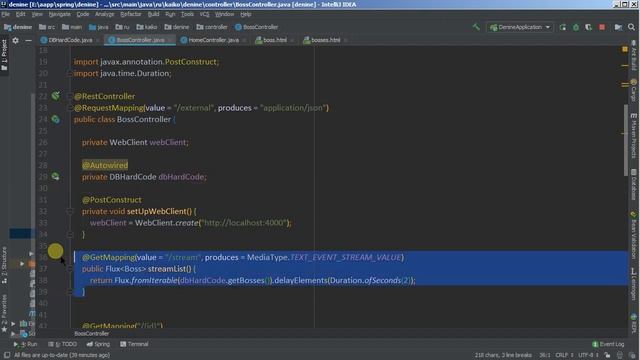Open the VCS menu
The width and height of the screenshot is (640, 360).
pos(204,14)
